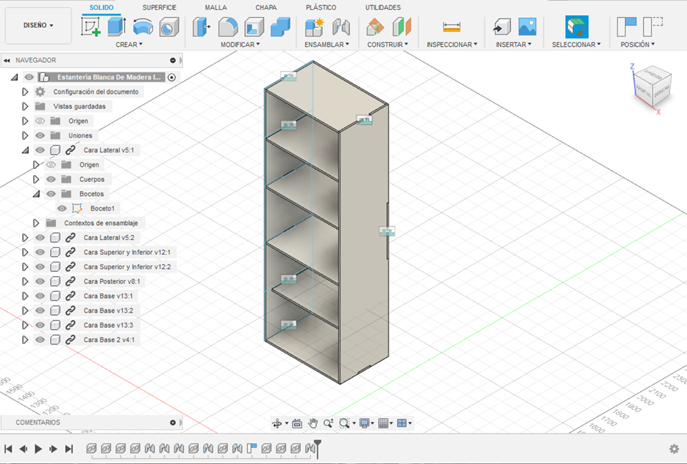687x464 pixels.
Task: Open Display Settings in navigation bar
Action: 365,423
